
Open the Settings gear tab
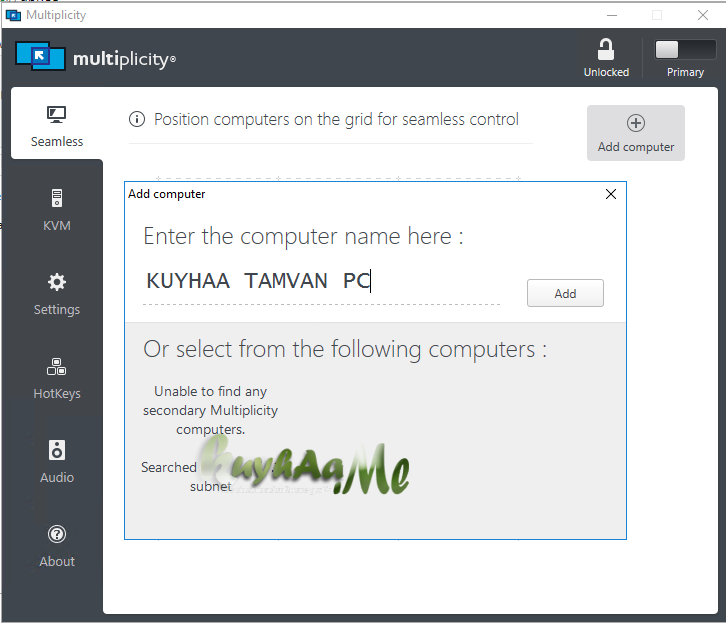56,293
